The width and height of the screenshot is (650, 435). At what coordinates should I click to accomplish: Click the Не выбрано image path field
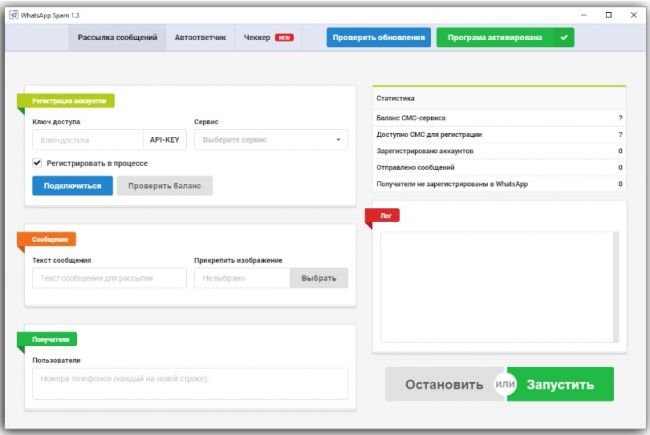pyautogui.click(x=242, y=278)
